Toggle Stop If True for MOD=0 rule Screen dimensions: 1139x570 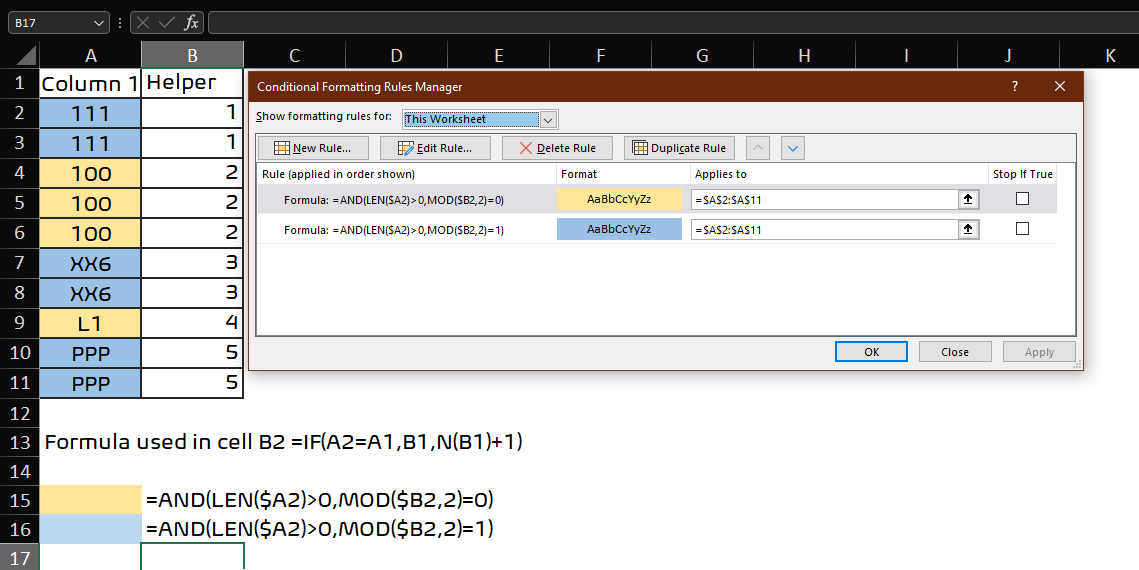pyautogui.click(x=1022, y=198)
